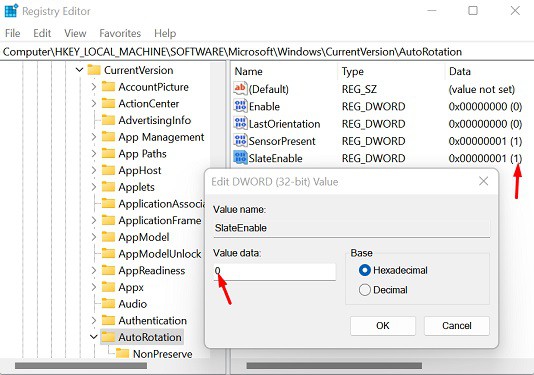This screenshot has width=534, height=375.
Task: Click the Audio folder icon
Action: click(108, 303)
